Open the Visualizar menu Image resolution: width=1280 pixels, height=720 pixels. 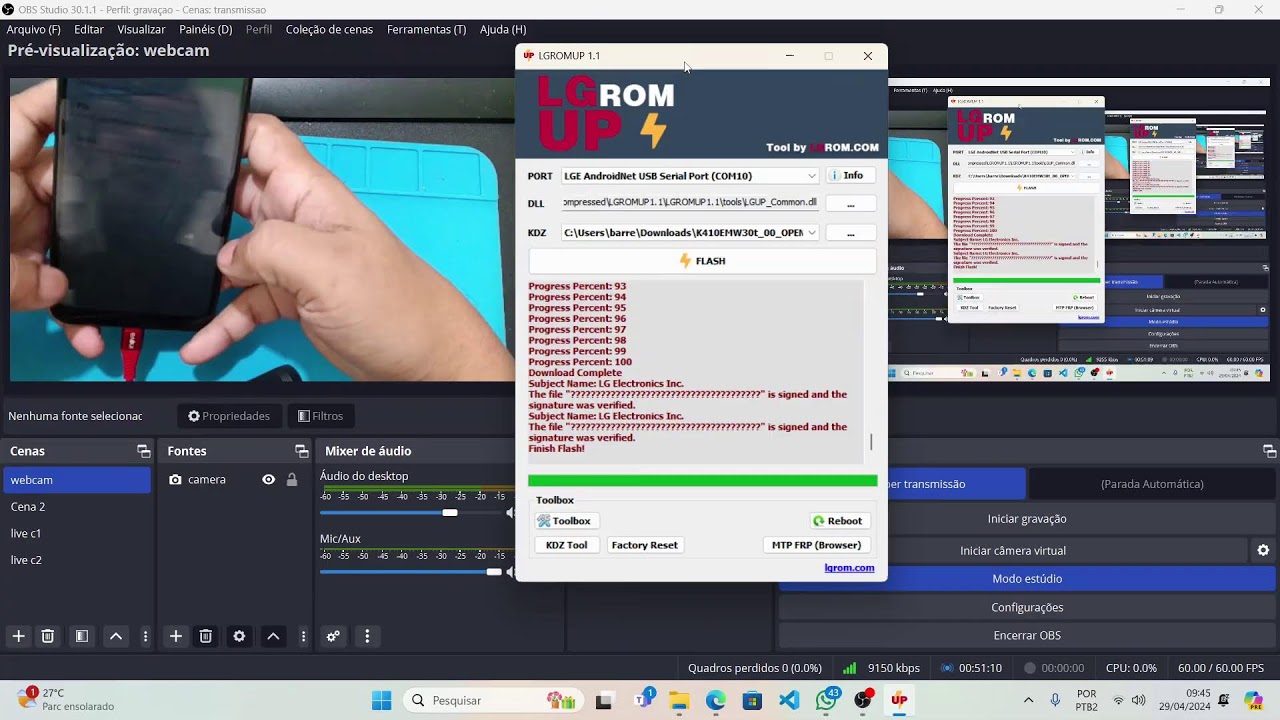[141, 29]
